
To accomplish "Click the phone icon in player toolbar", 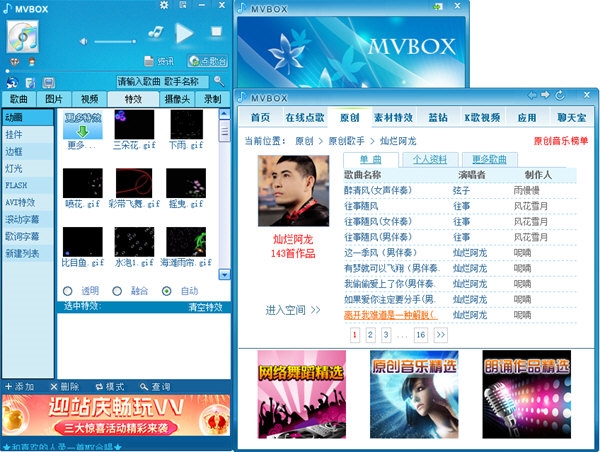I will [x=30, y=82].
